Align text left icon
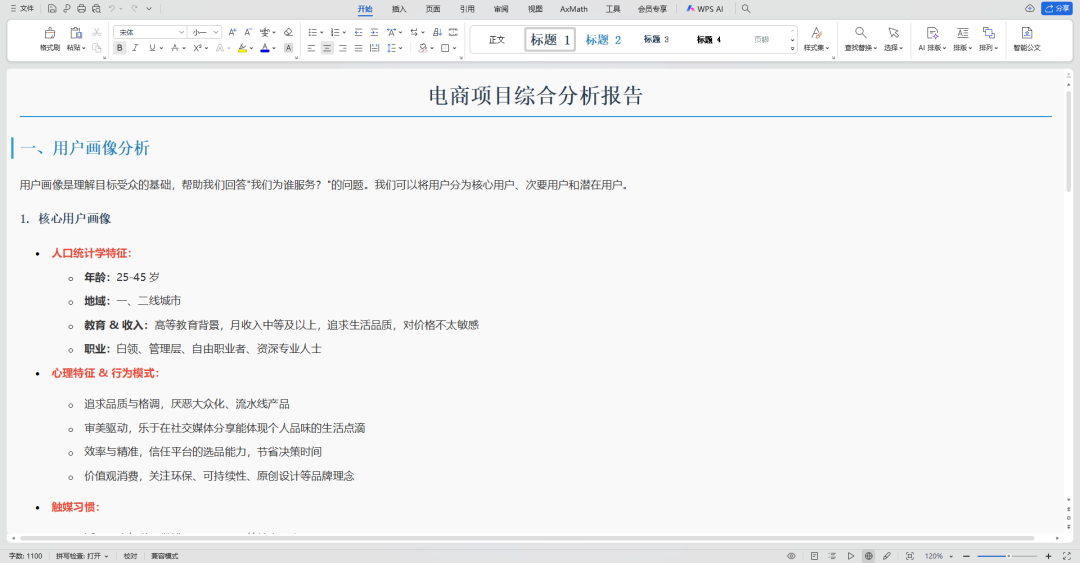Viewport: 1080px width, 563px height. point(311,48)
